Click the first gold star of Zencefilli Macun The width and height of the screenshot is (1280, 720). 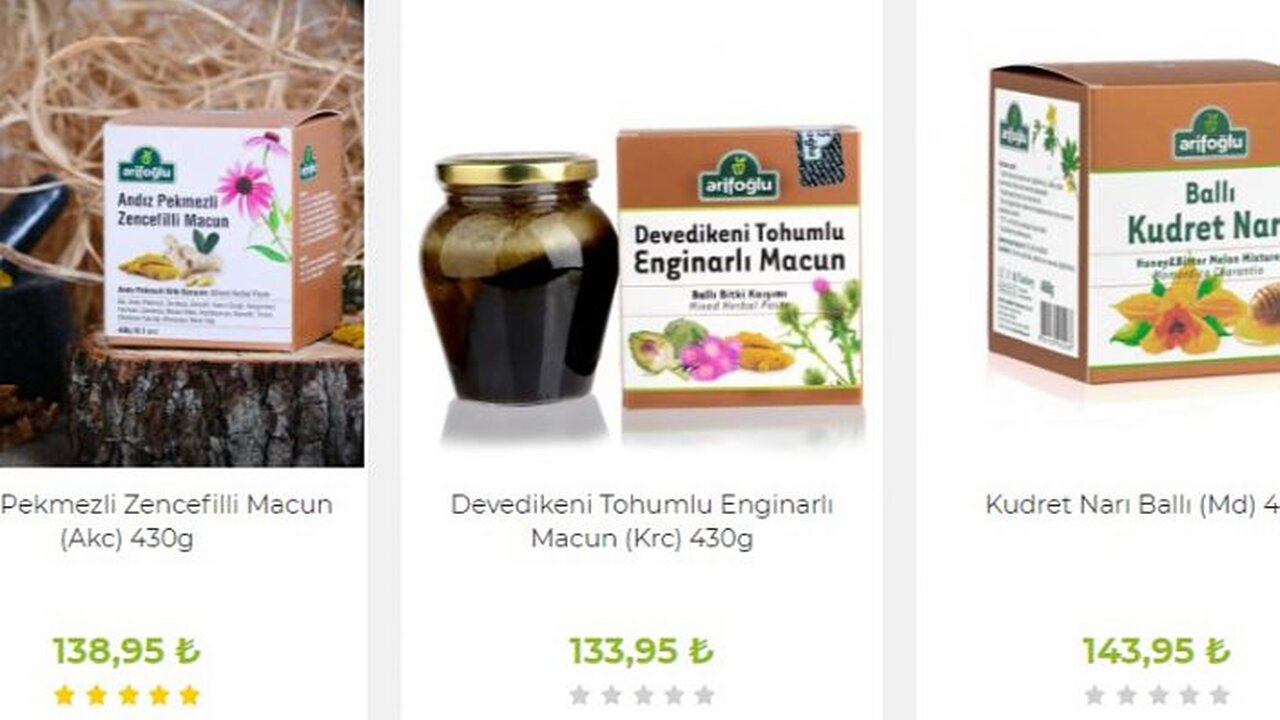pos(64,695)
